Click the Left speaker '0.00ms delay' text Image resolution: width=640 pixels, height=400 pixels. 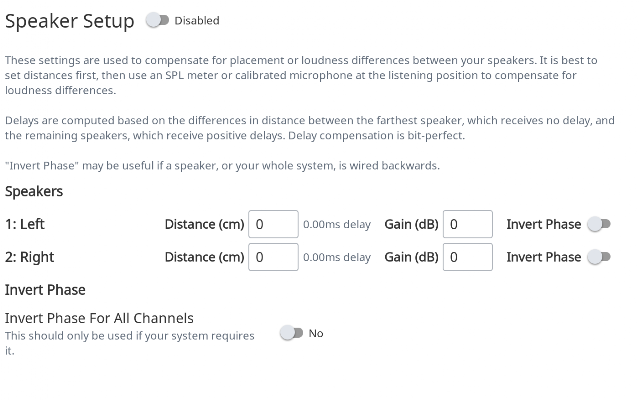point(337,224)
